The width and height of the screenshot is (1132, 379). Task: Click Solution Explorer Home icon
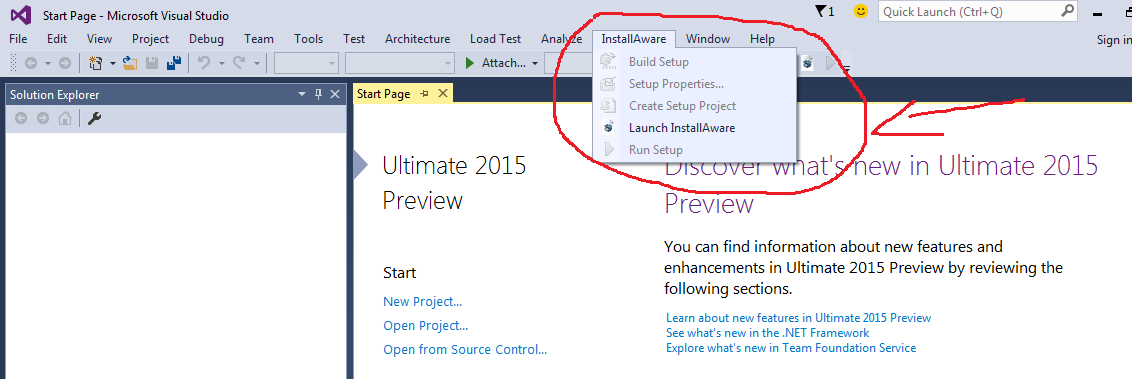pyautogui.click(x=65, y=118)
